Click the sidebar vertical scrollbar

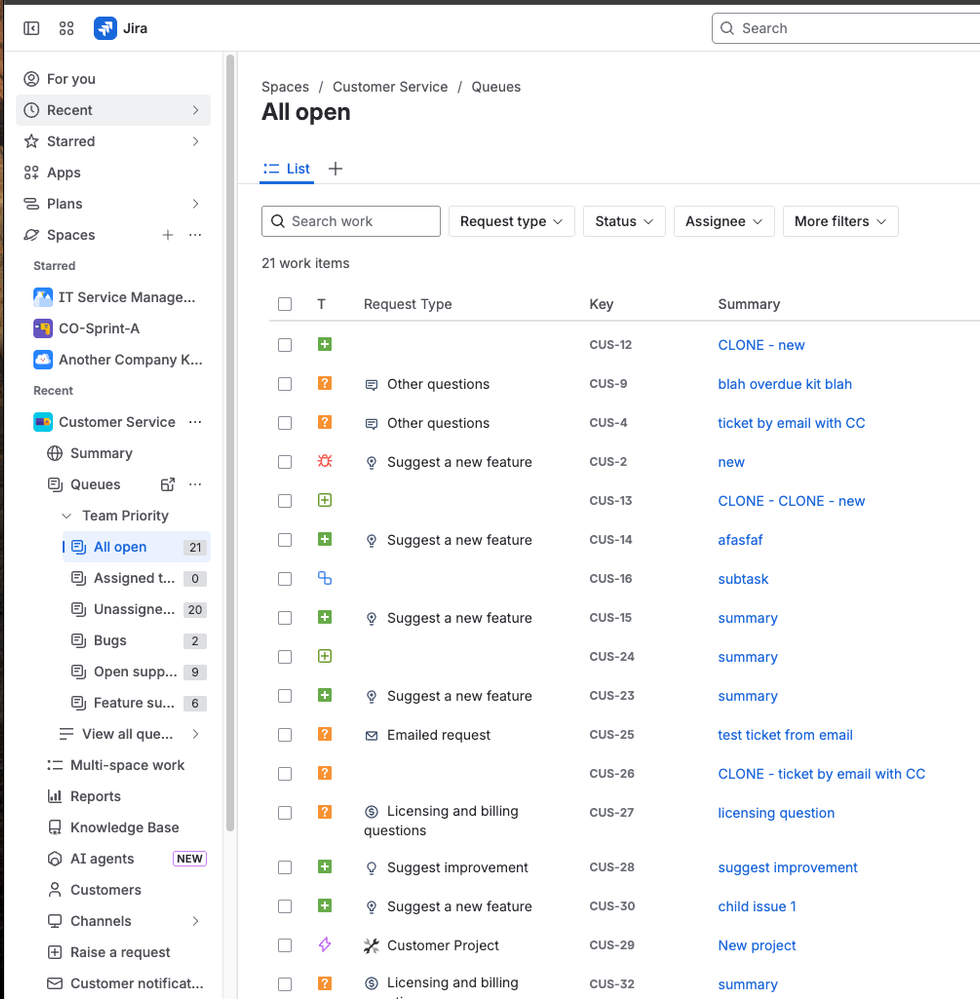230,443
